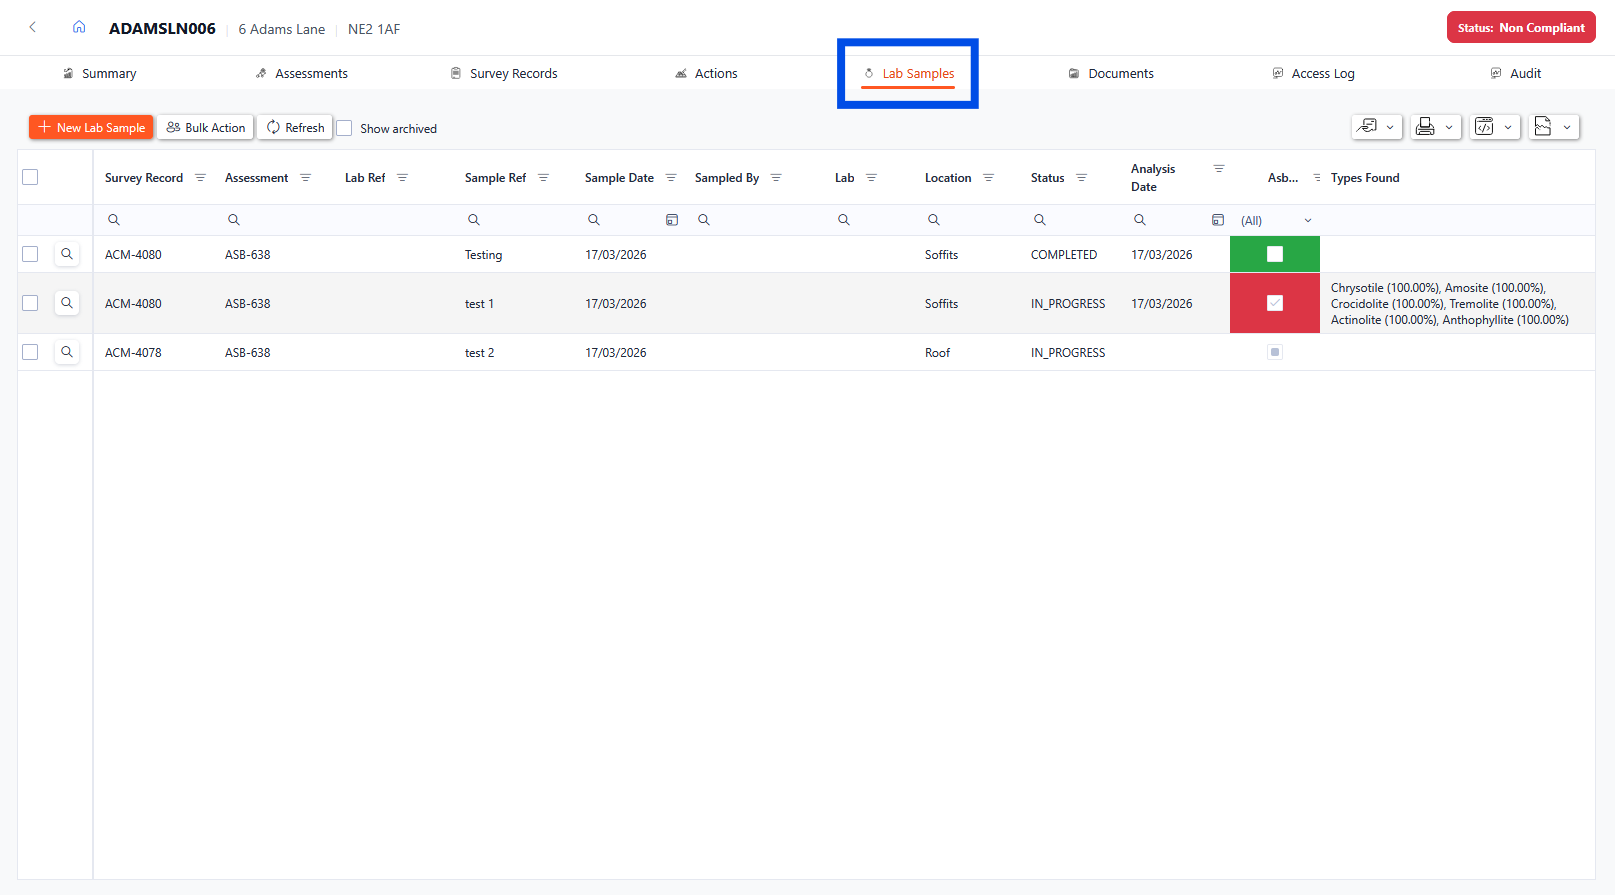Screen dimensions: 1615x895
Task: Expand the printer options dropdown
Action: coord(1435,127)
